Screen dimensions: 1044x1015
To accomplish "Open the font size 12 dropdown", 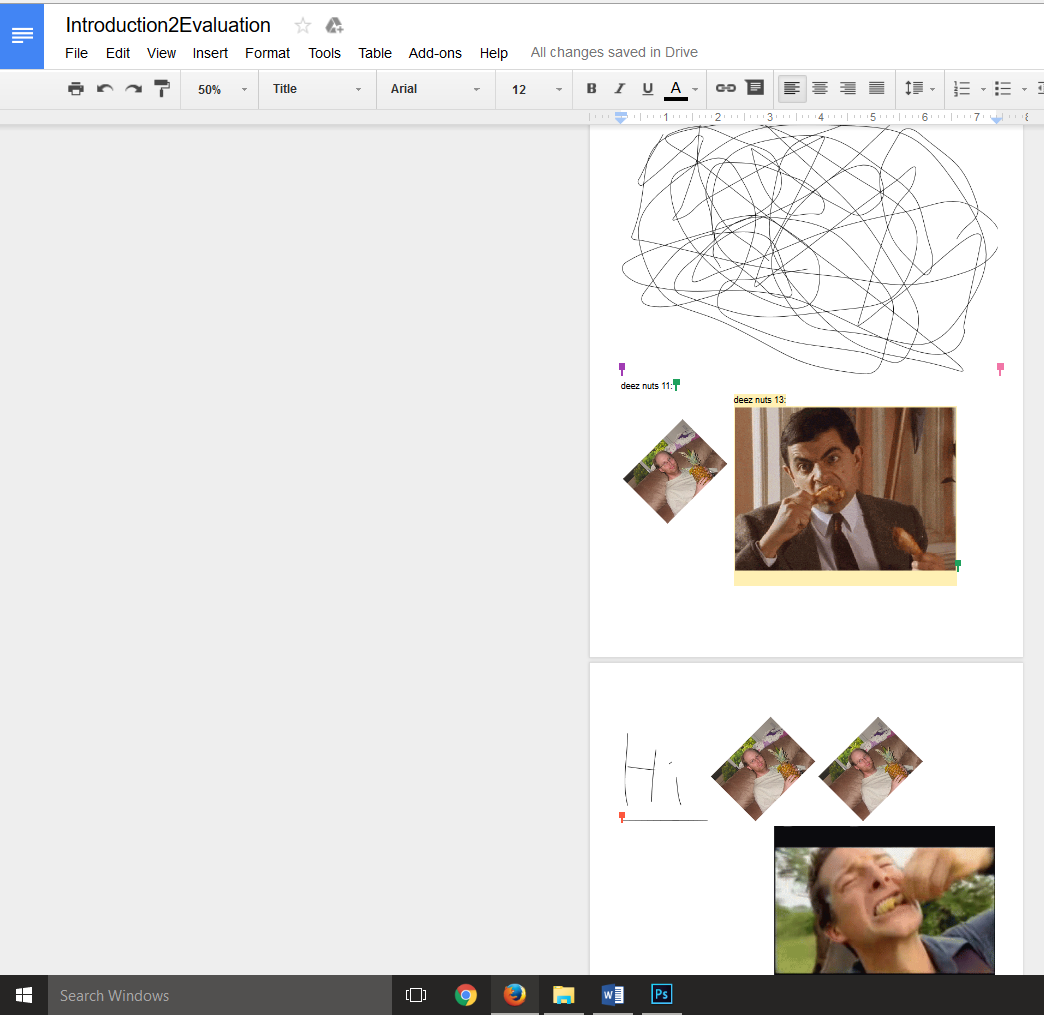I will (537, 89).
